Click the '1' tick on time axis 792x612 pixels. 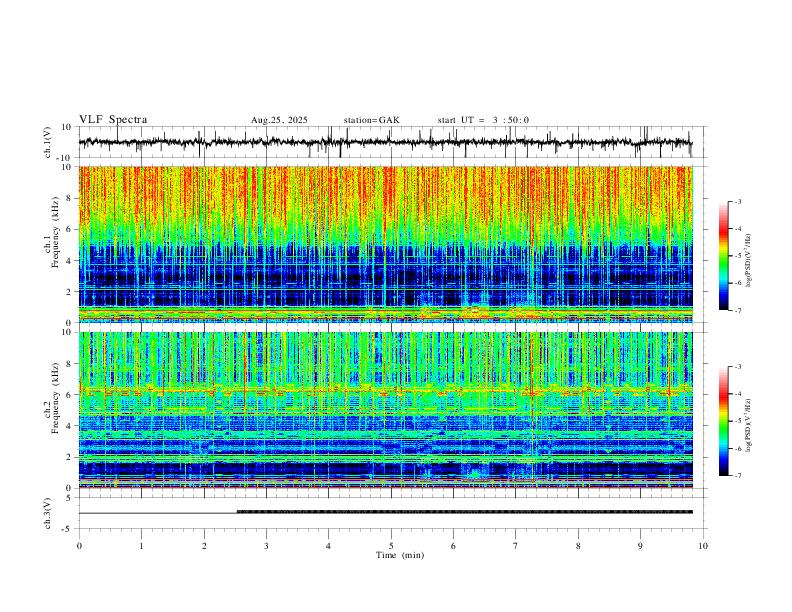tap(141, 546)
